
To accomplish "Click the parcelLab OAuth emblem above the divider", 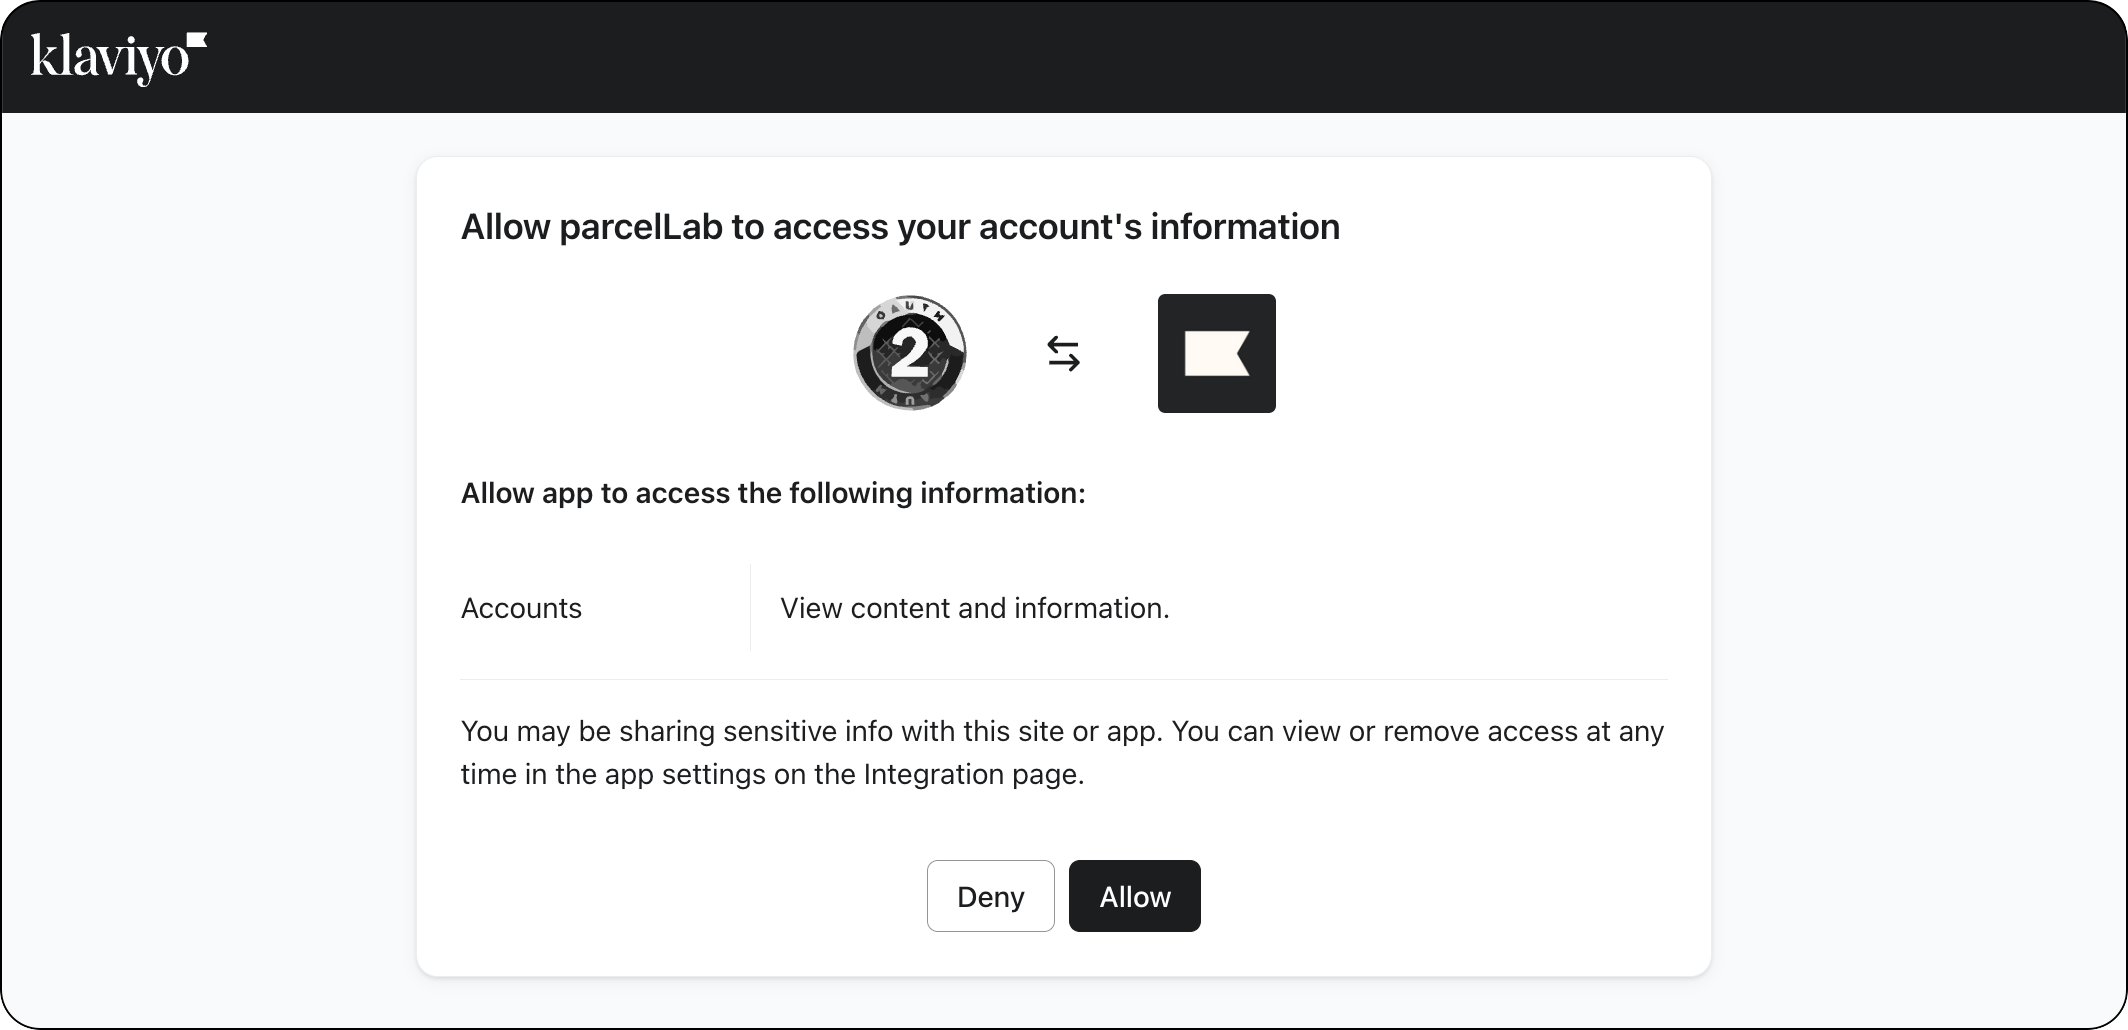I will coord(908,353).
